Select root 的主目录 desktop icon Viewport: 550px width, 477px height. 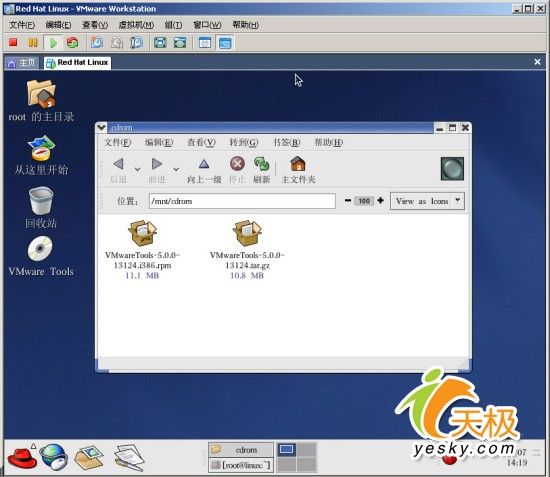click(x=41, y=100)
